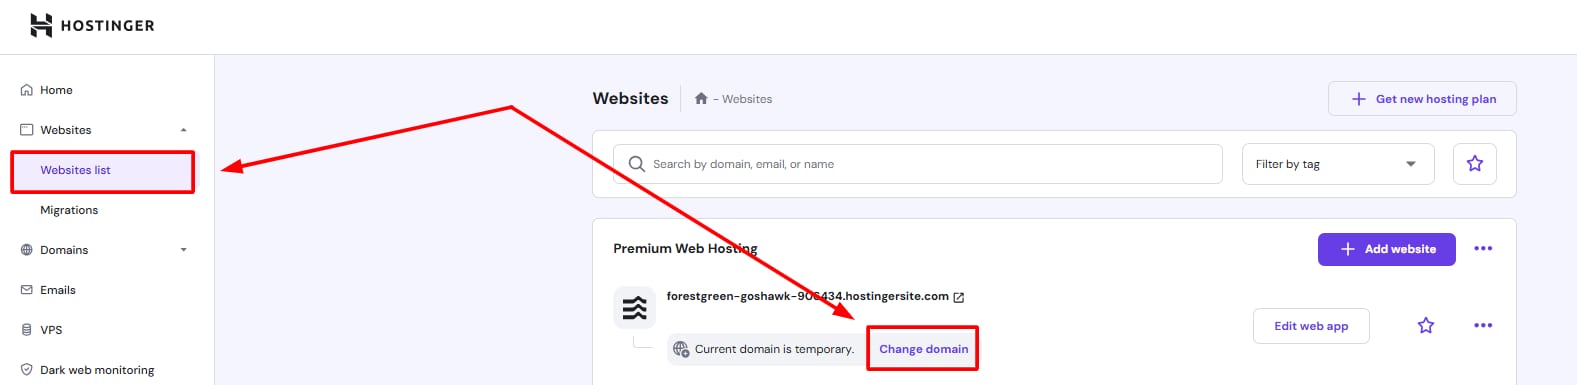Collapse the Websites sidebar section

click(183, 130)
